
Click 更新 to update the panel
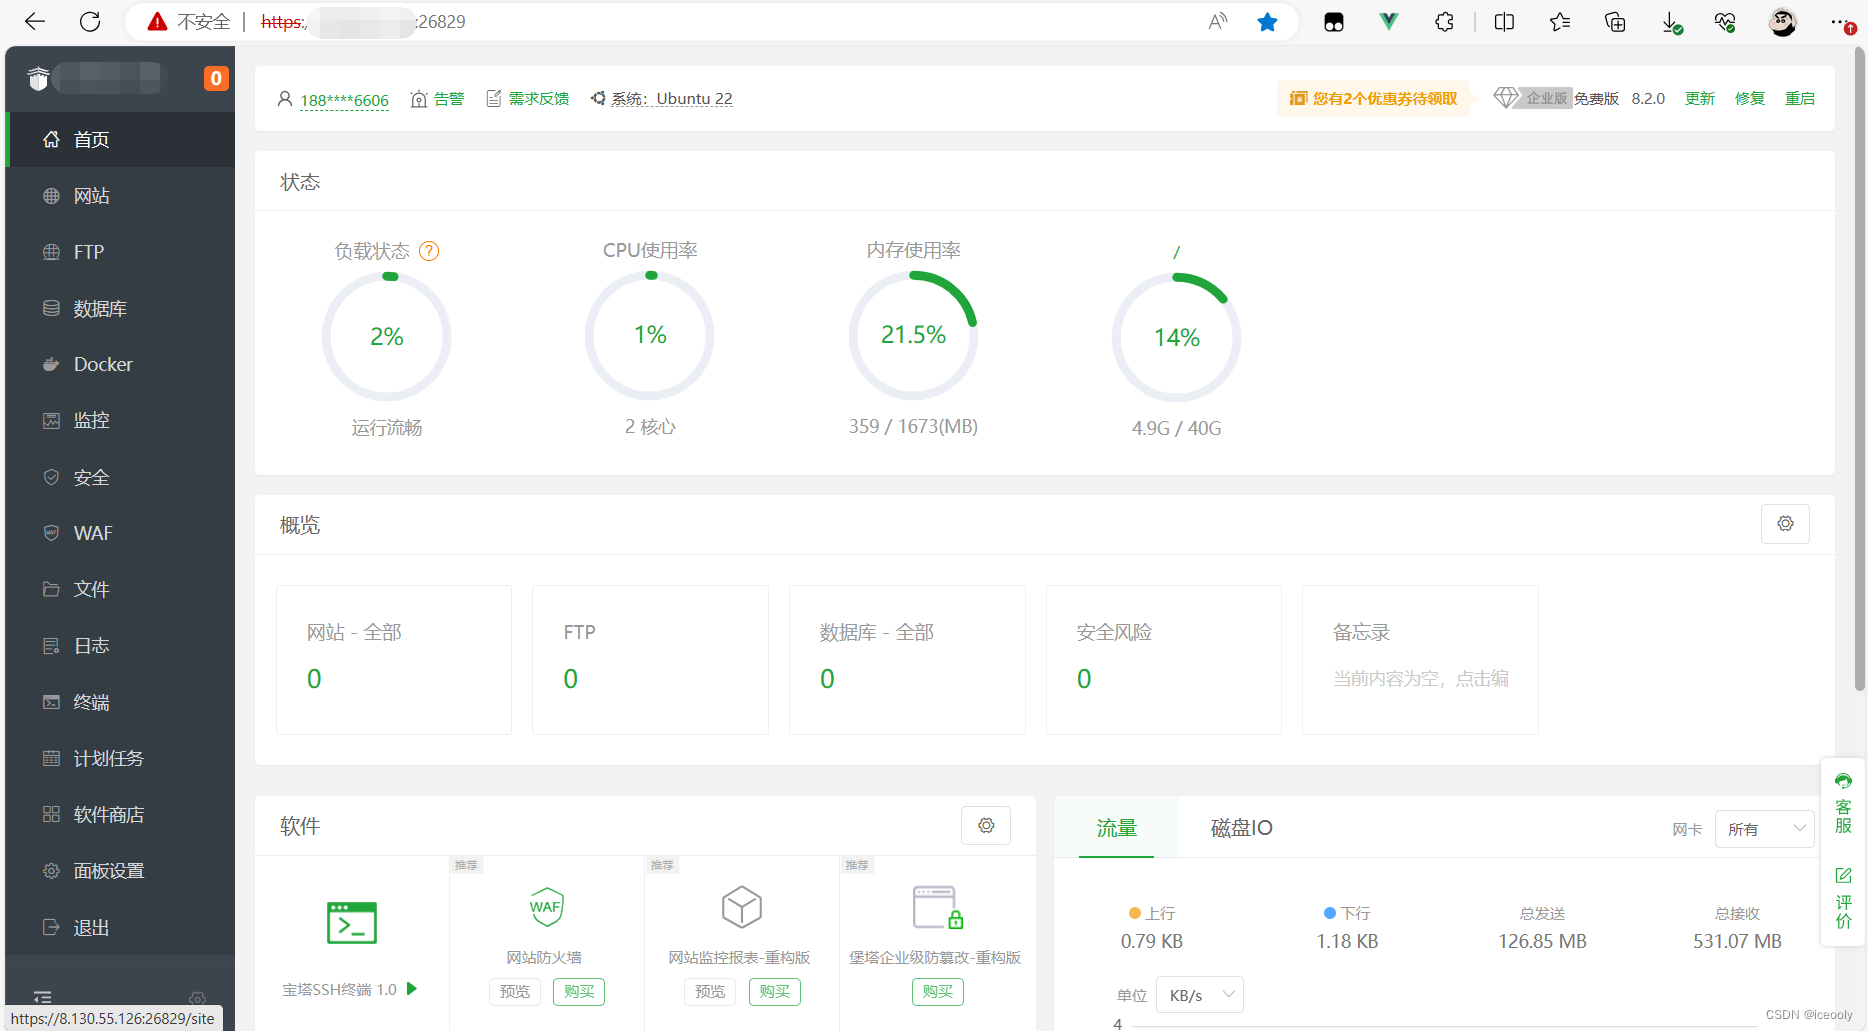(x=1699, y=98)
